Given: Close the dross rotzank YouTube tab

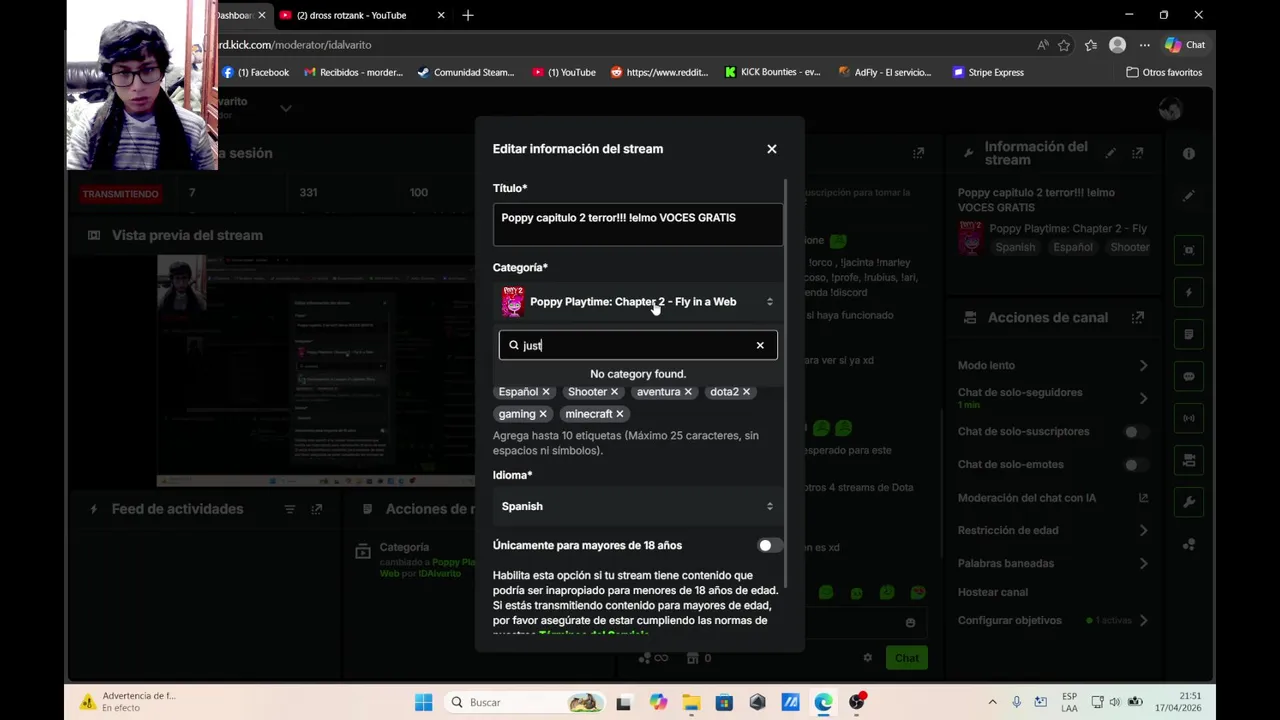Looking at the screenshot, I should coord(441,15).
